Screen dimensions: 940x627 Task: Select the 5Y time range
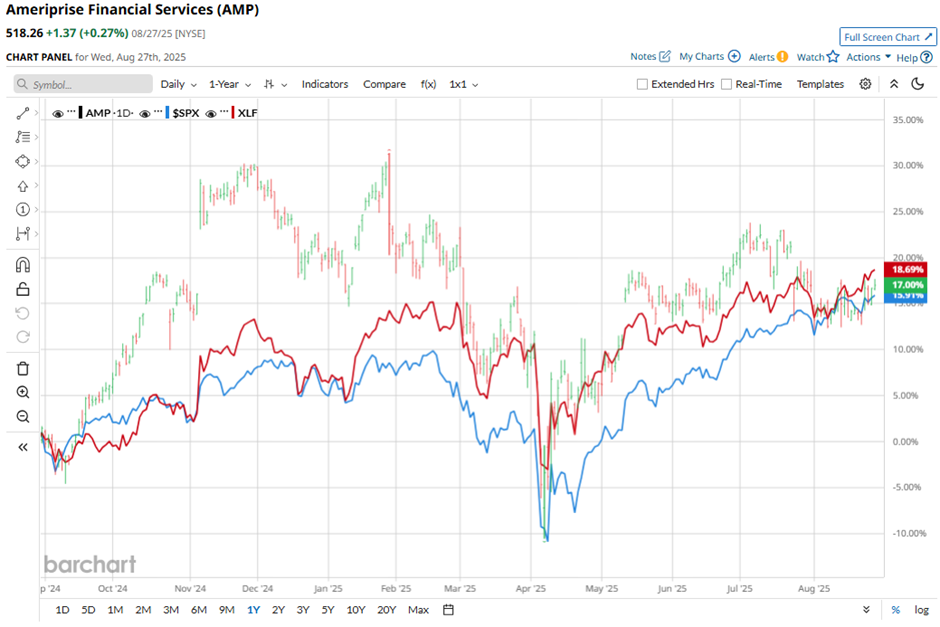click(327, 610)
